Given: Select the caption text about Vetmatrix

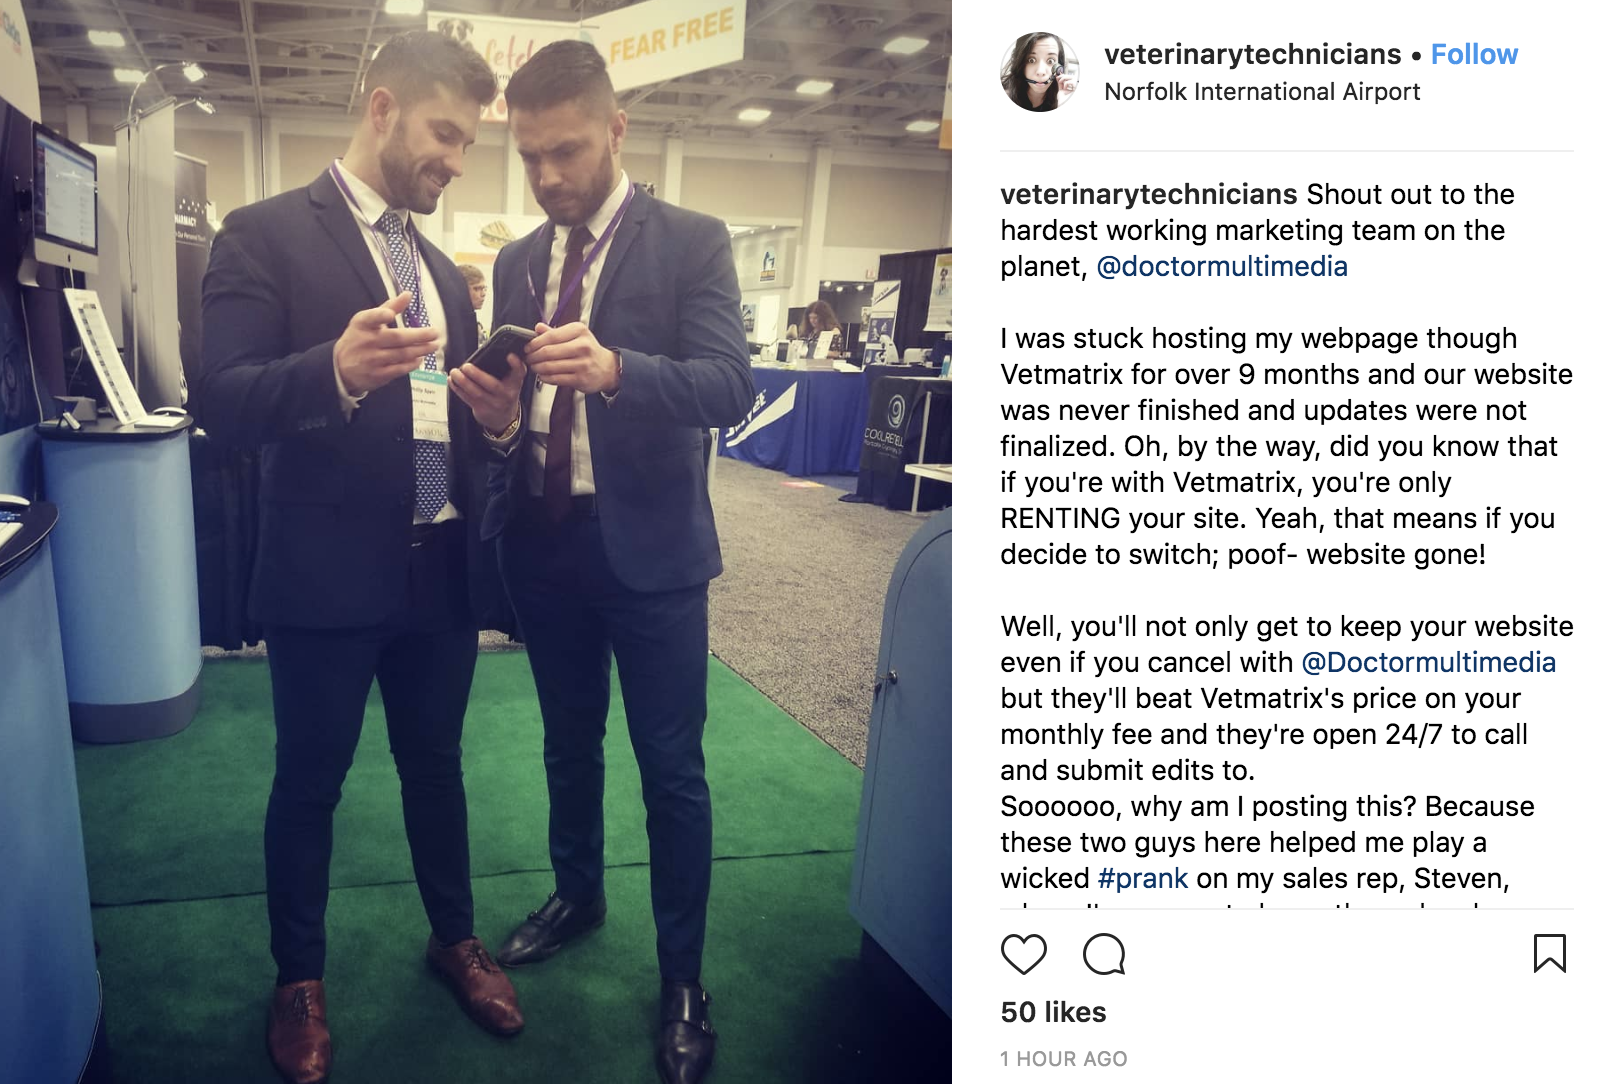Looking at the screenshot, I should coord(1287,446).
